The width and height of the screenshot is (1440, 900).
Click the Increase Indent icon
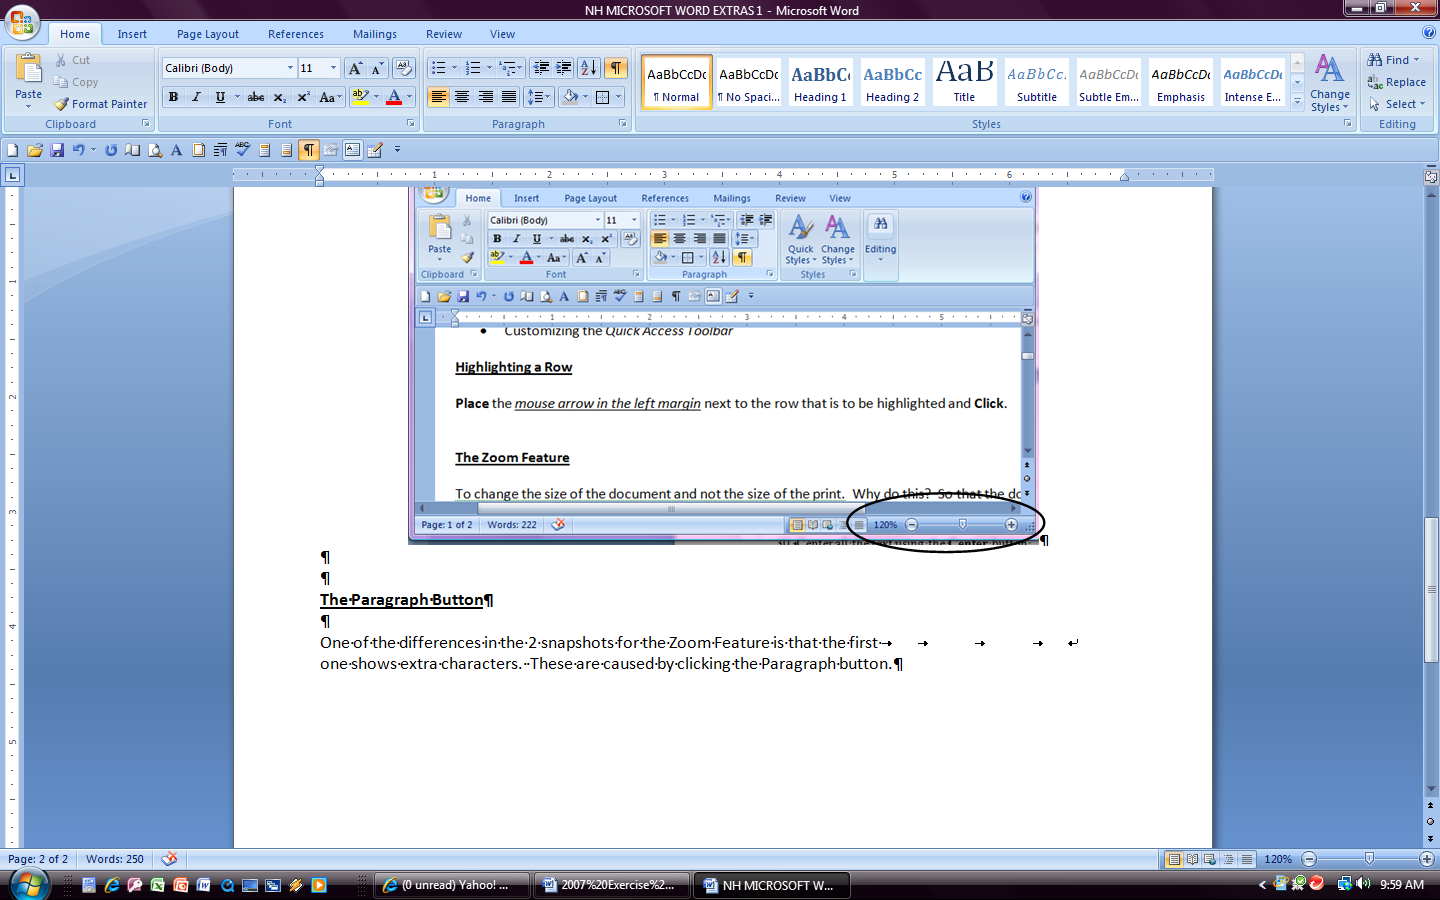[x=564, y=68]
